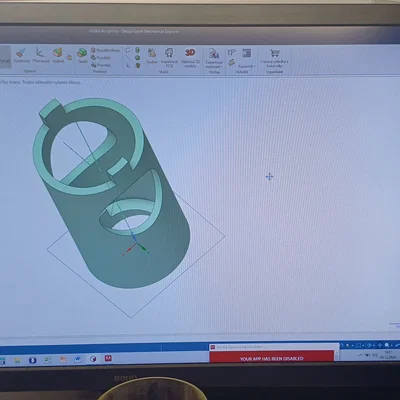Screen dimensions: 400x400
Task: Insert a file with Soubor
Action: click(152, 56)
